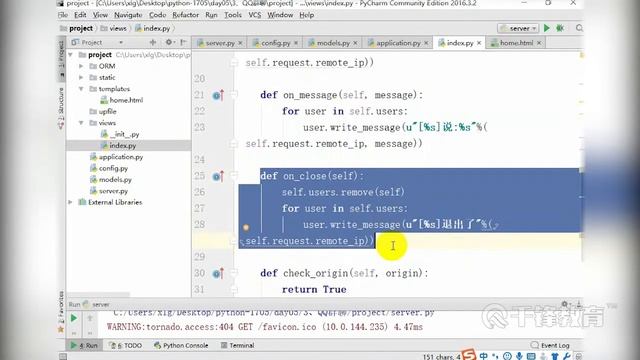
Task: Click override gutter icon on line 30
Action: pyautogui.click(x=218, y=273)
